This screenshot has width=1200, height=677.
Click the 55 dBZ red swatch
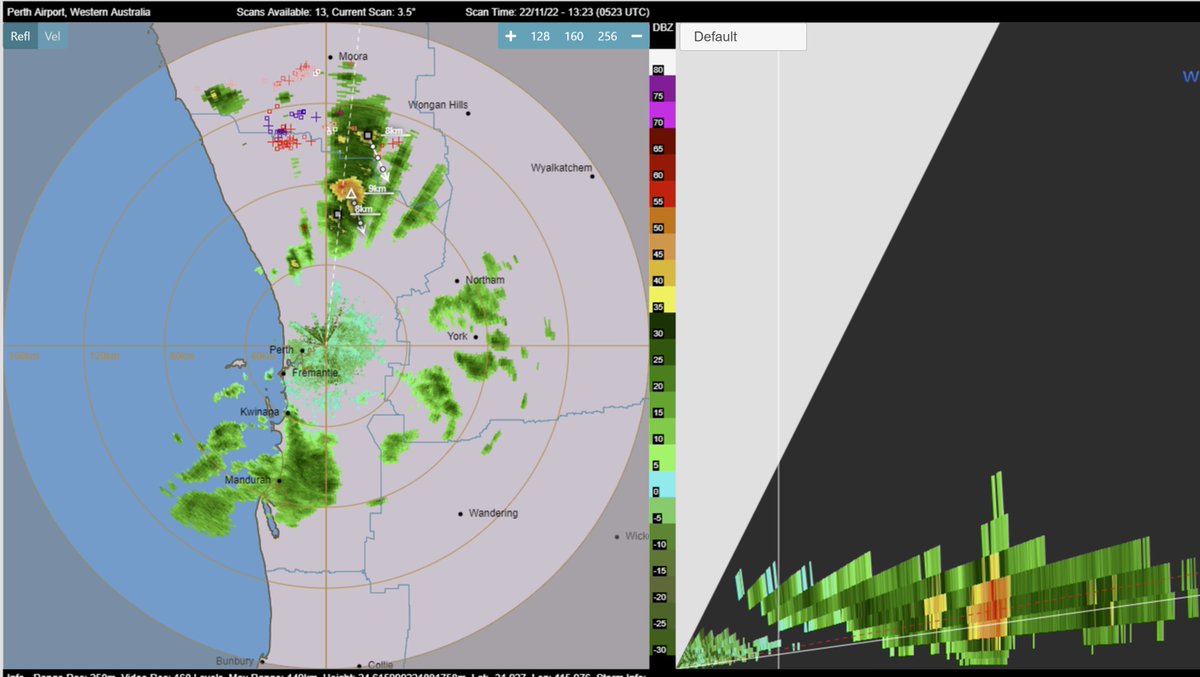663,194
